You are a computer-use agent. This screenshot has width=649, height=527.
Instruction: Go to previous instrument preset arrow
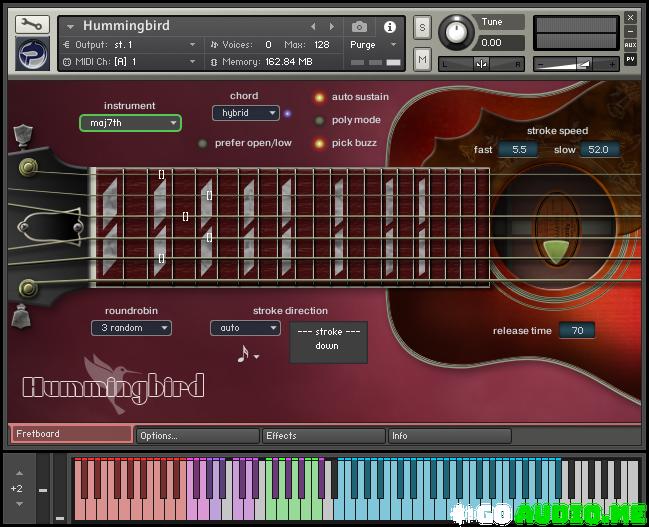[x=313, y=26]
